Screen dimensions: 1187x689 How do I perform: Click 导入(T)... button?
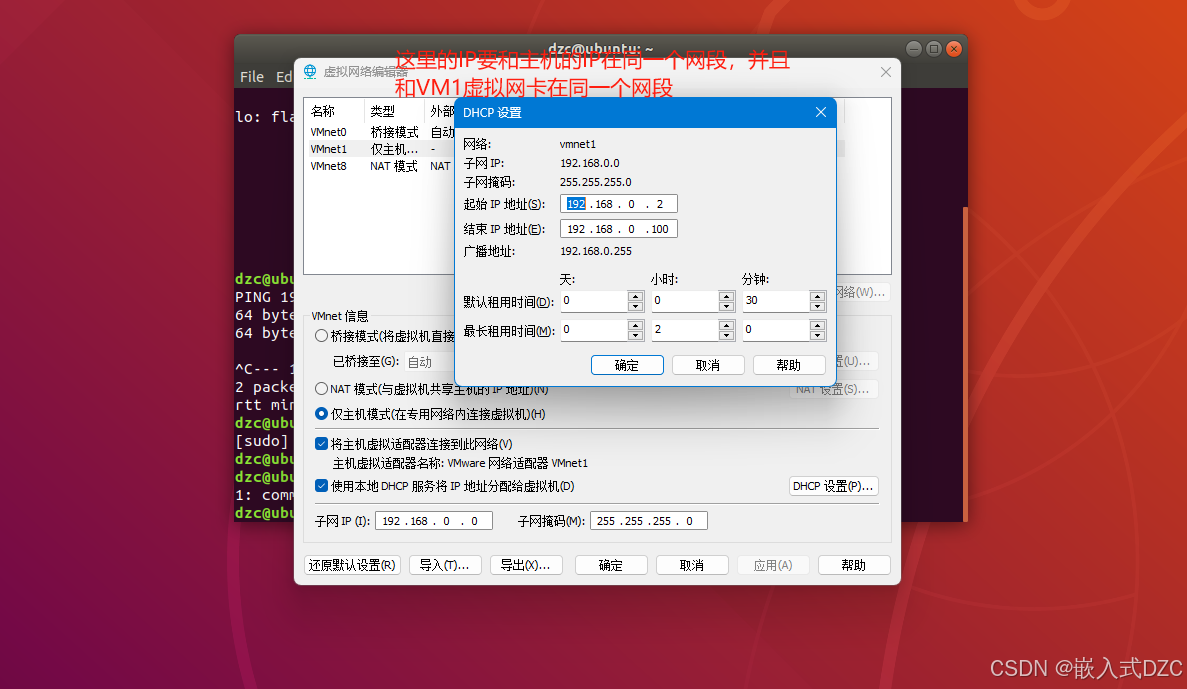click(x=445, y=565)
